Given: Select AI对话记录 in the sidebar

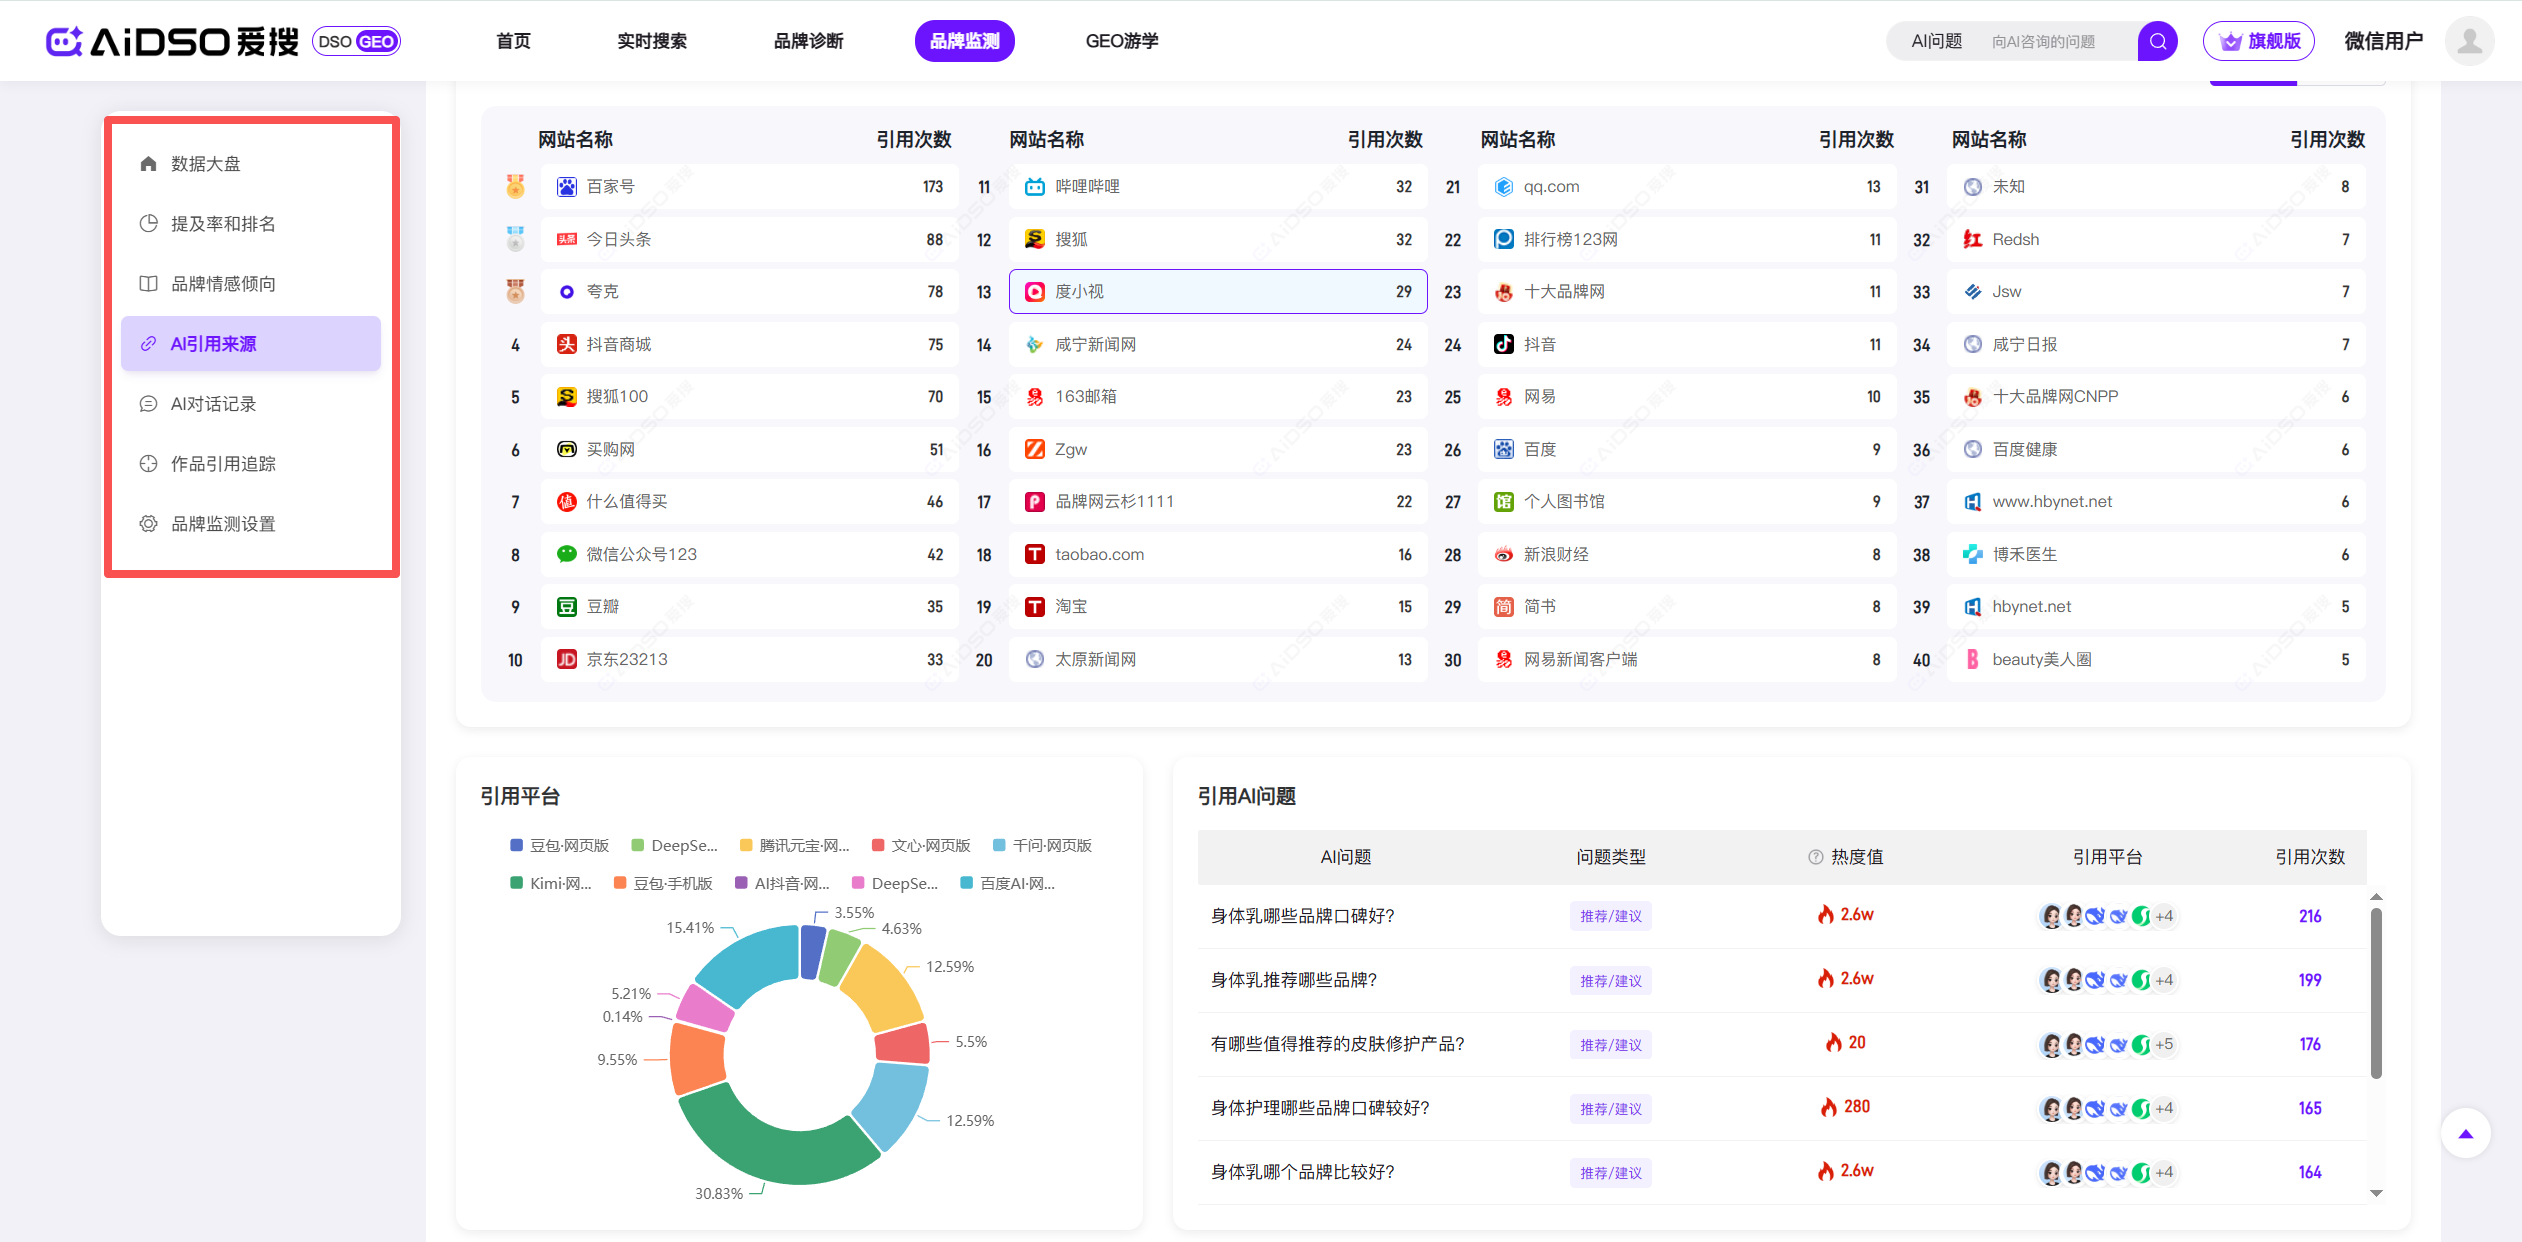Looking at the screenshot, I should pos(213,403).
